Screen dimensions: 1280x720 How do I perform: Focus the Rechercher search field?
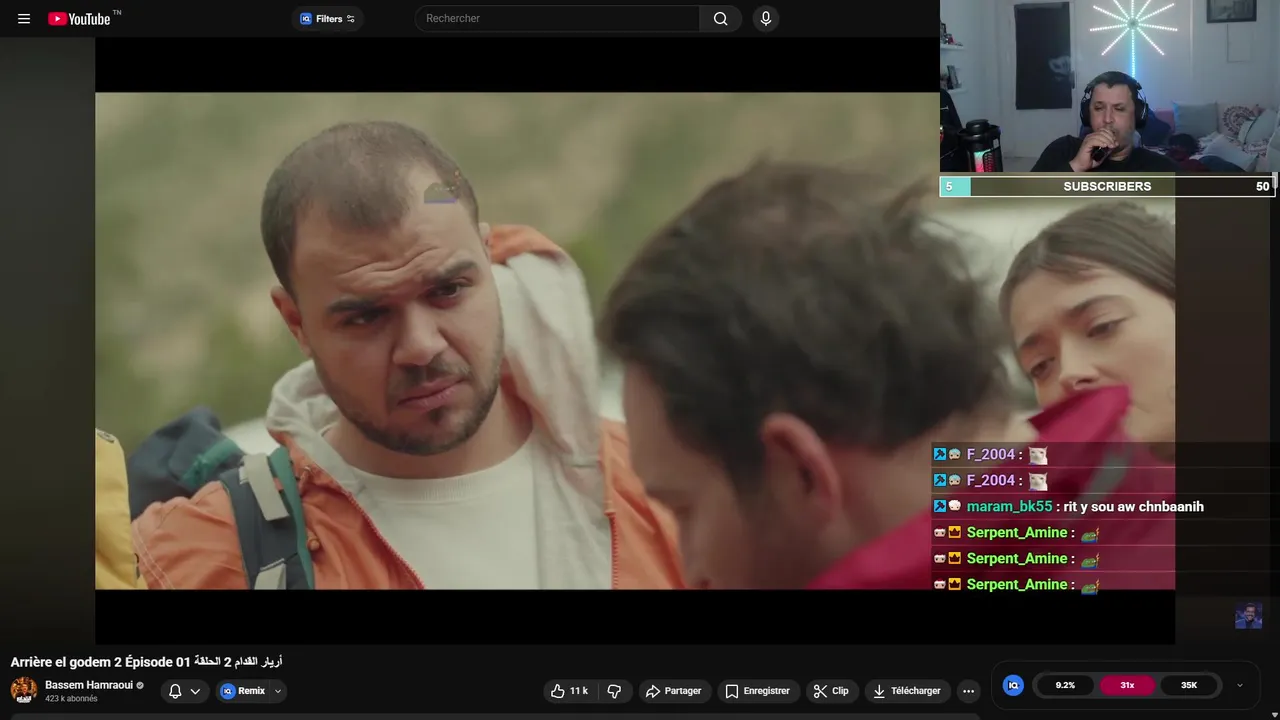[557, 18]
